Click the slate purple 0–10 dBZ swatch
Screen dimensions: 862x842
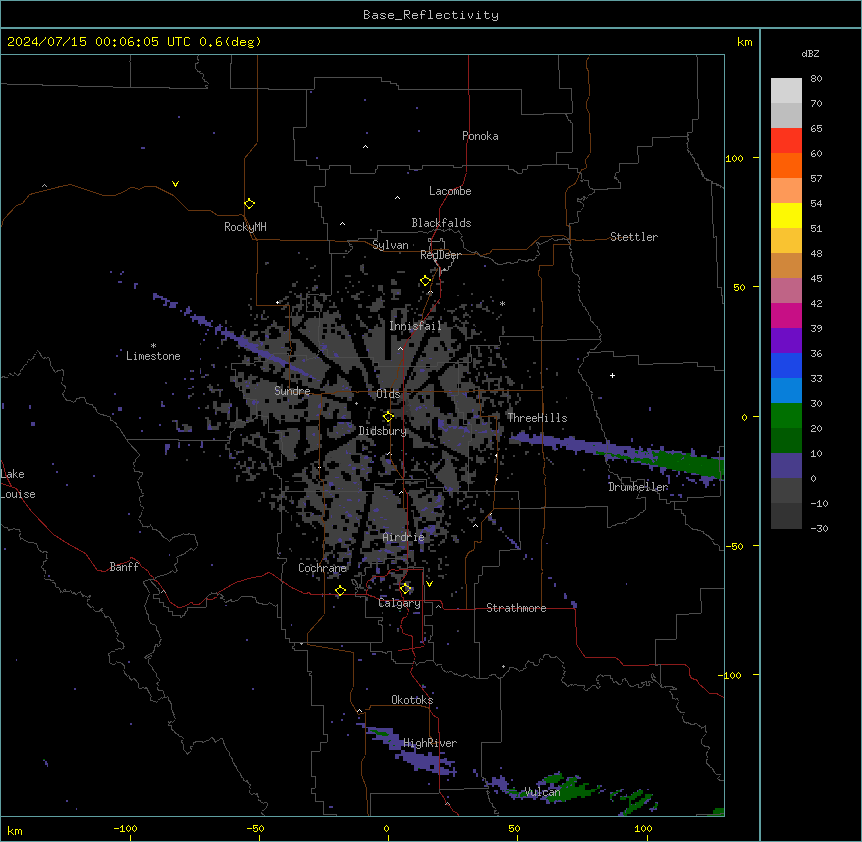(x=786, y=466)
